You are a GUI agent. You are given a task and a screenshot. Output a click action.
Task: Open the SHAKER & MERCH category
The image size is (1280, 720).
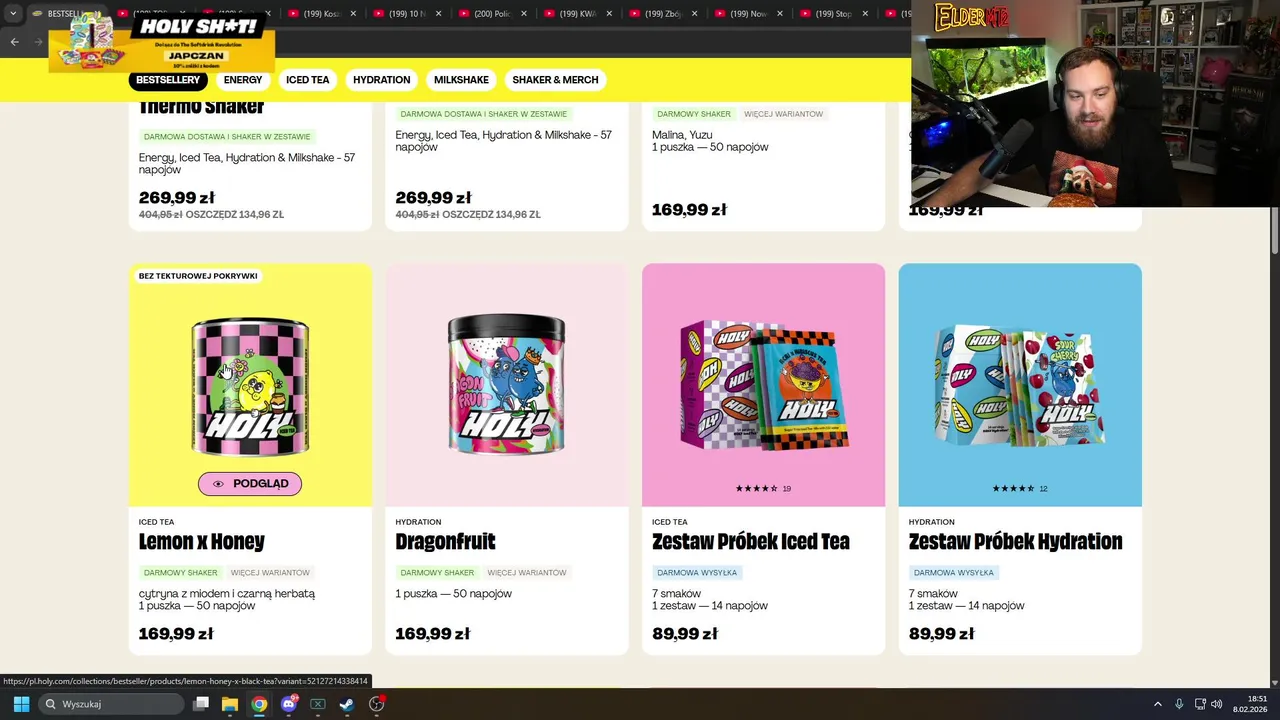point(555,80)
